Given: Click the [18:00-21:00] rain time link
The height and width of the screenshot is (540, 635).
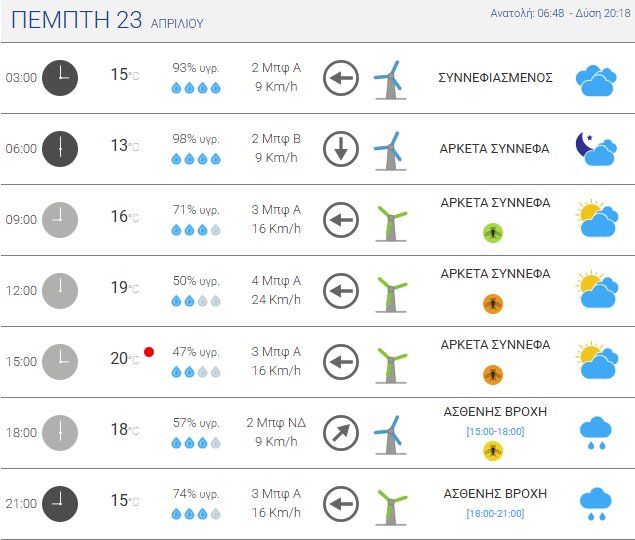Looking at the screenshot, I should pyautogui.click(x=495, y=514).
